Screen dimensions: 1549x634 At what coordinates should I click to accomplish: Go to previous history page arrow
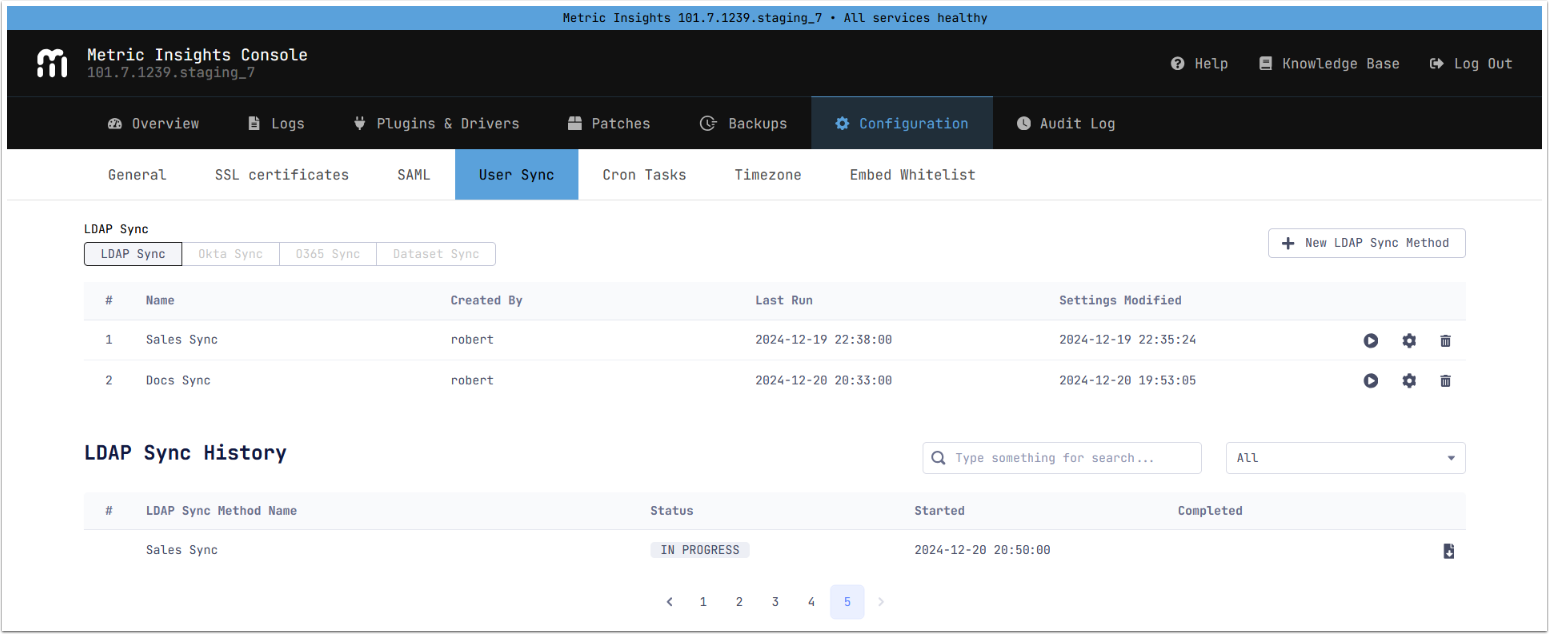click(x=669, y=602)
